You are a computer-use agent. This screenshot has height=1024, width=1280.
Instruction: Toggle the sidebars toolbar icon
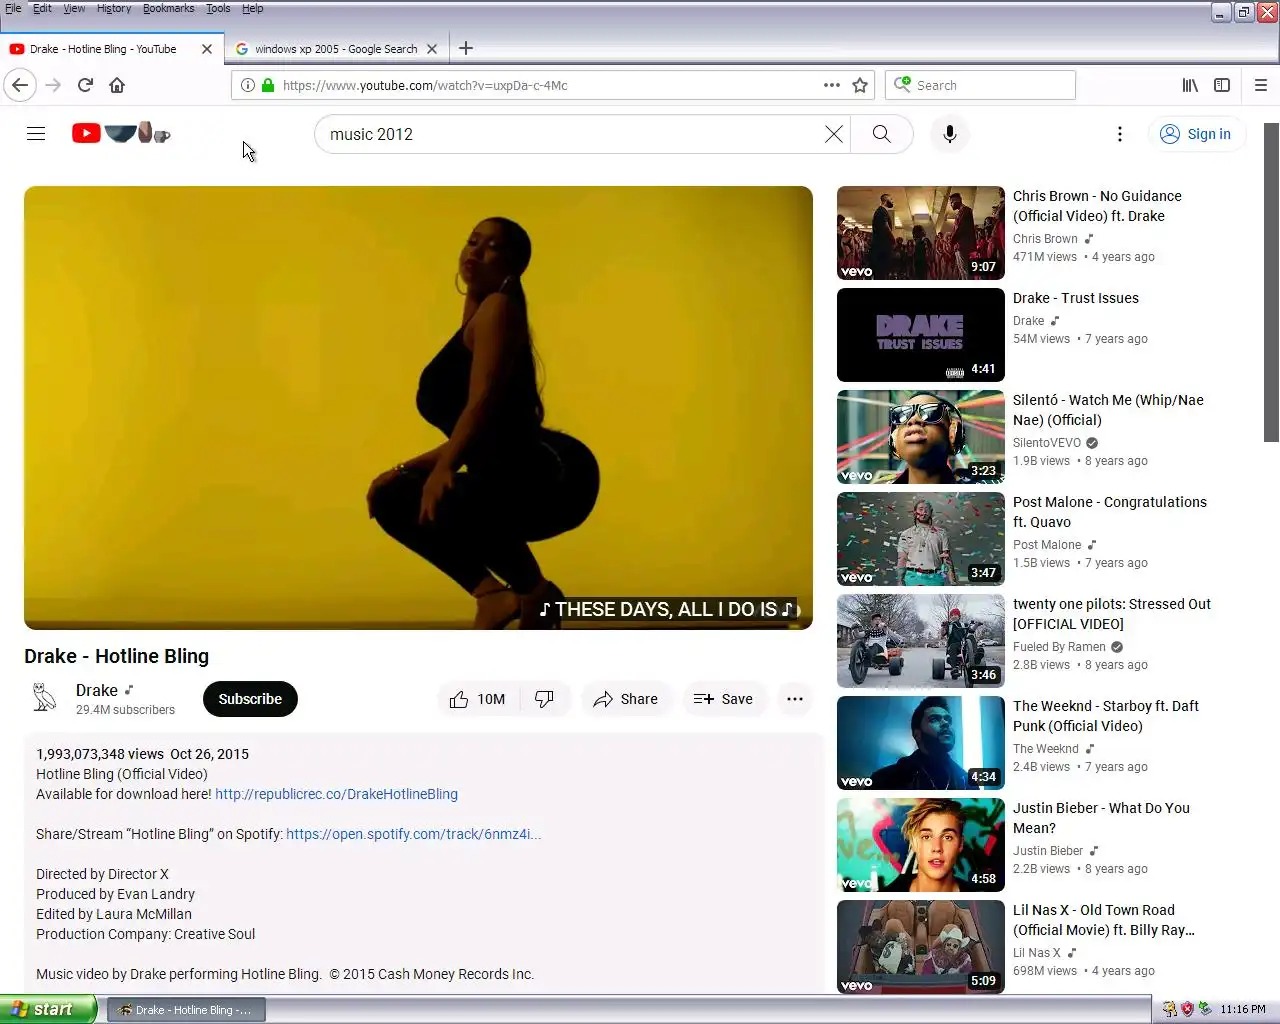coord(1222,85)
